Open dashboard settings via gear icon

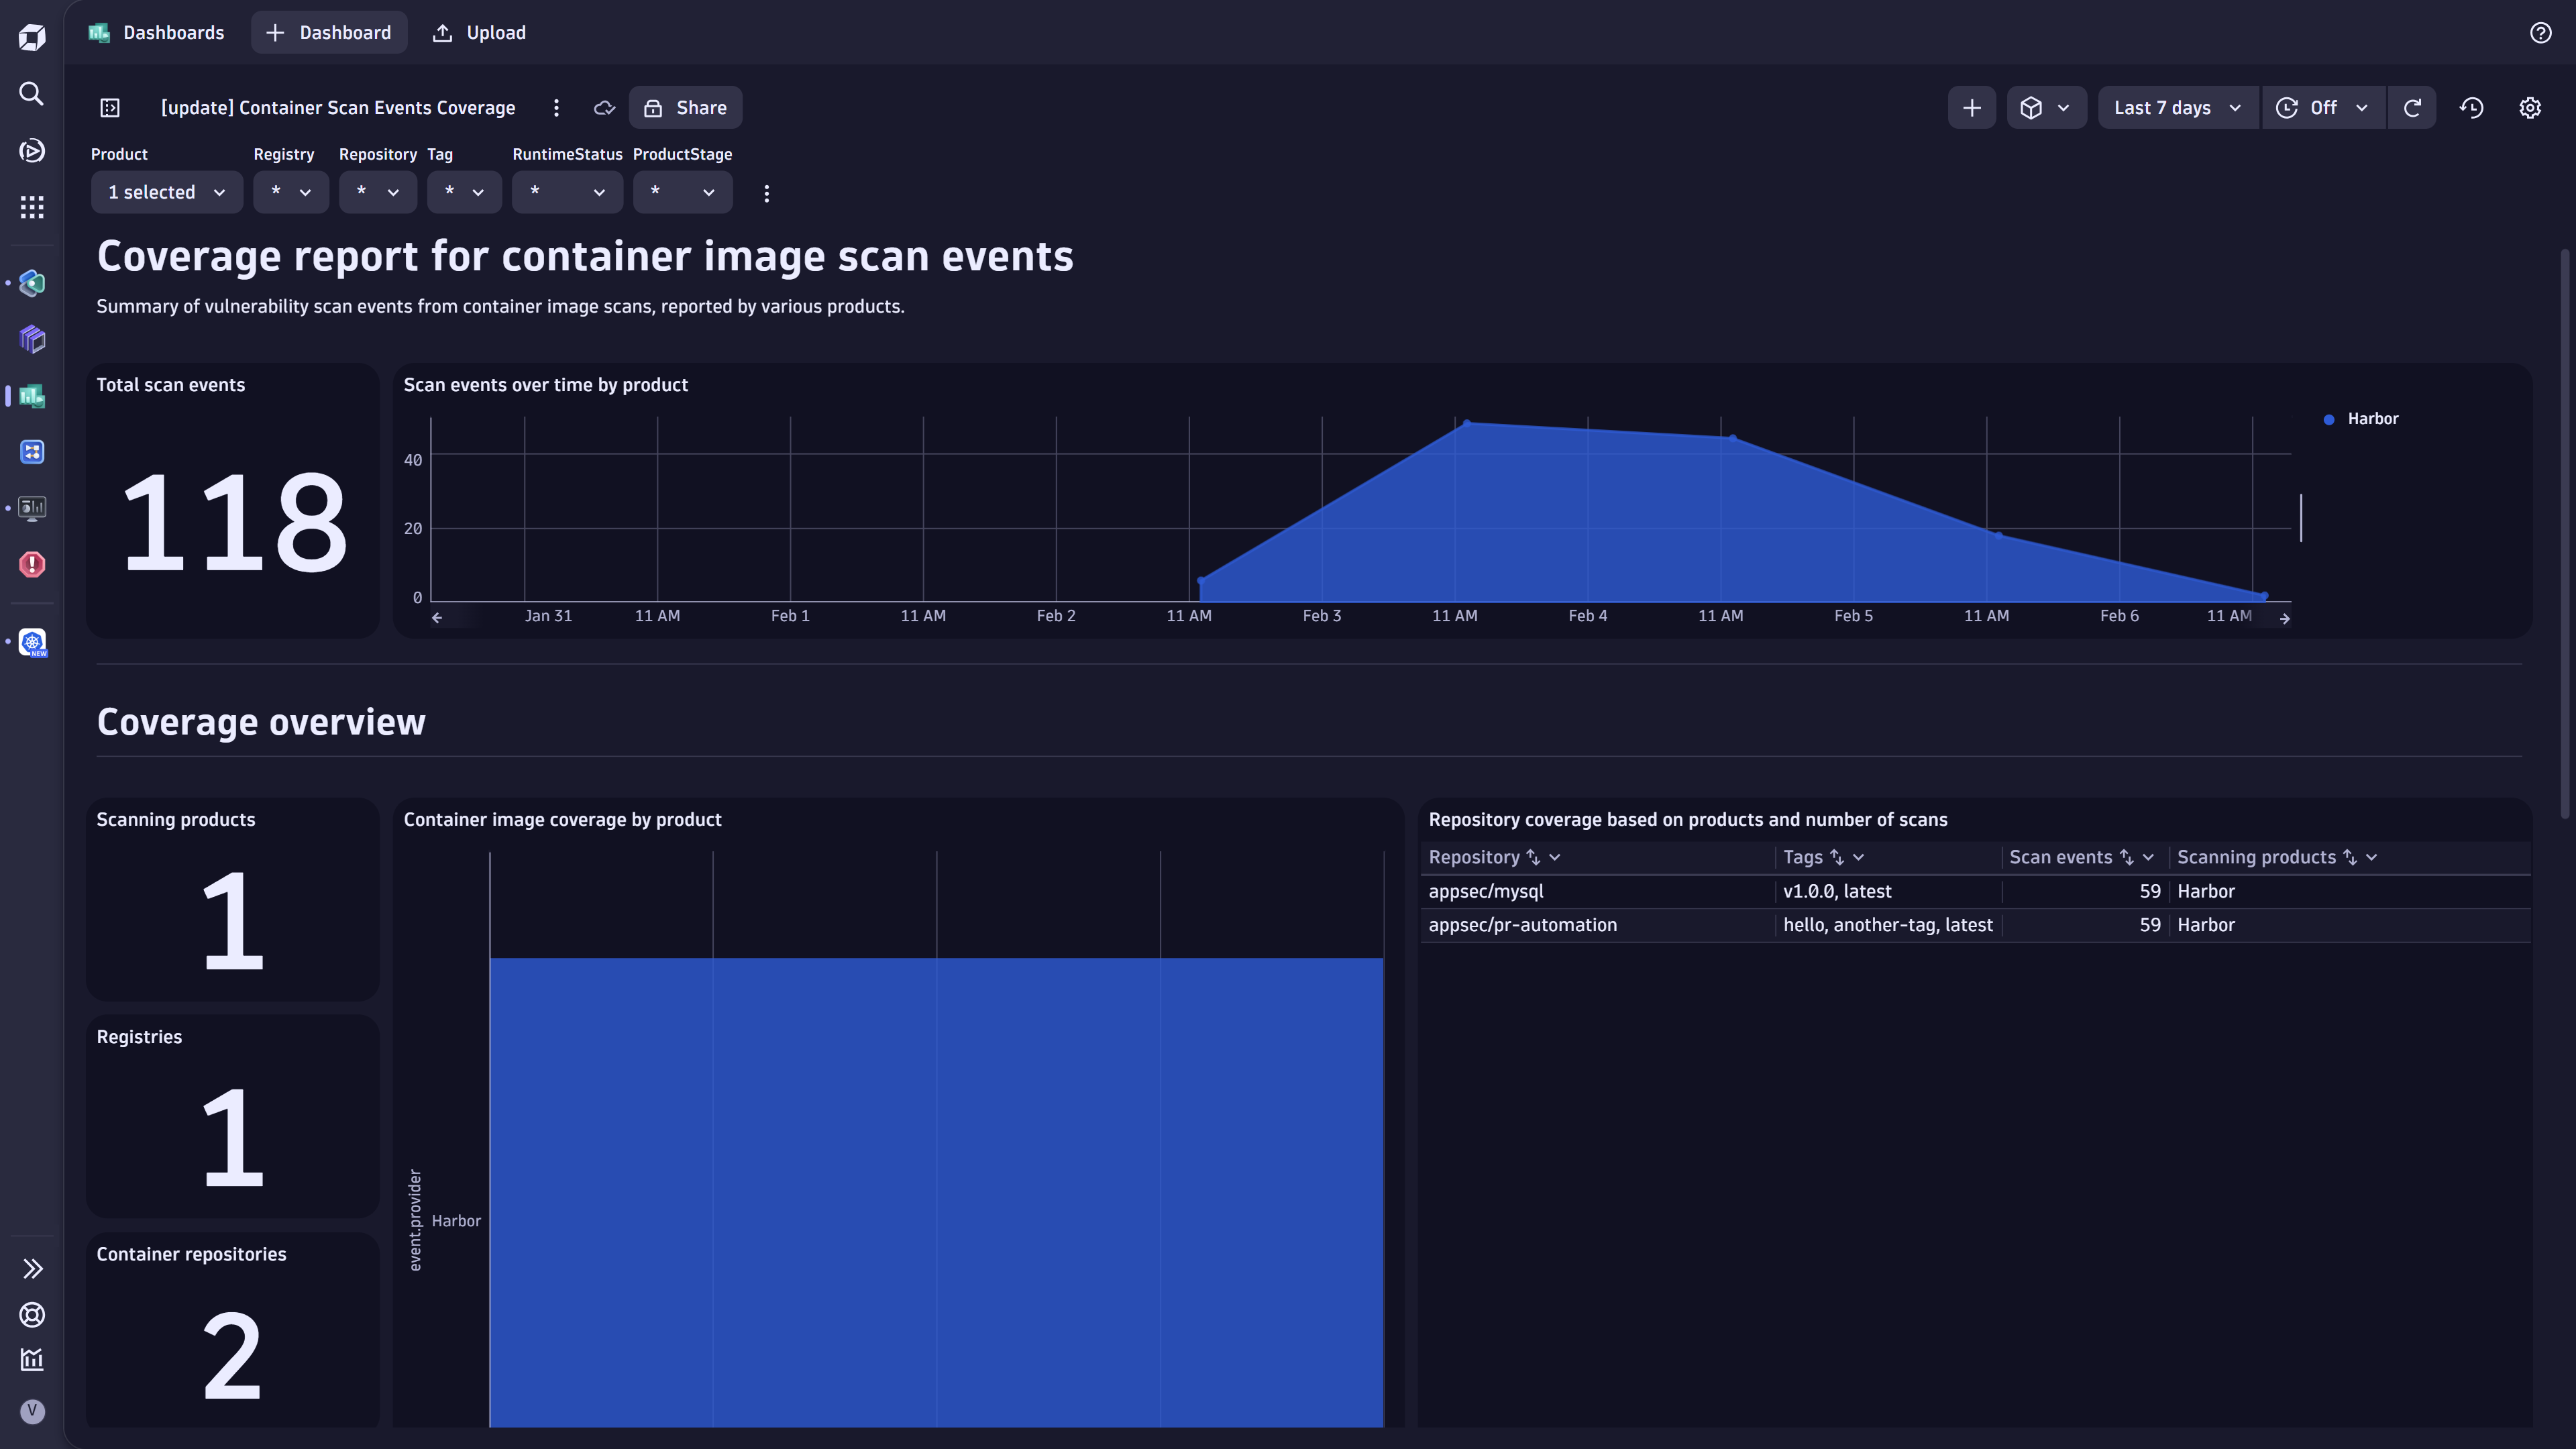2530,107
